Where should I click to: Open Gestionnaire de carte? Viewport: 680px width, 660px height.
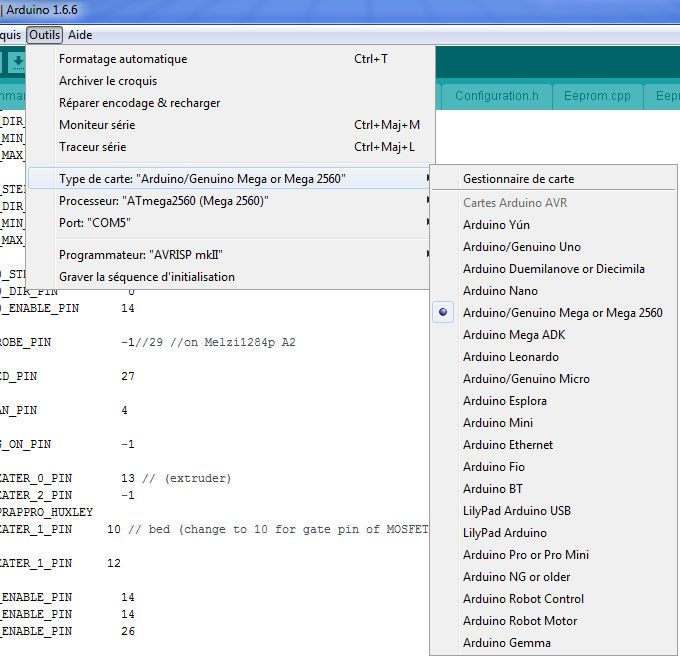tap(554, 179)
